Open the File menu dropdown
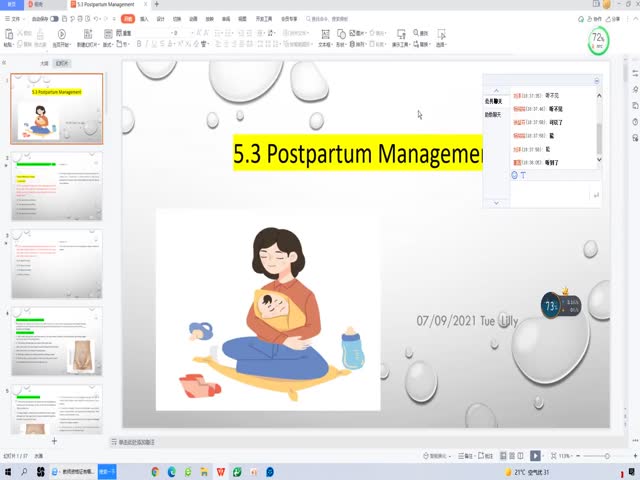640x480 pixels. click(15, 19)
